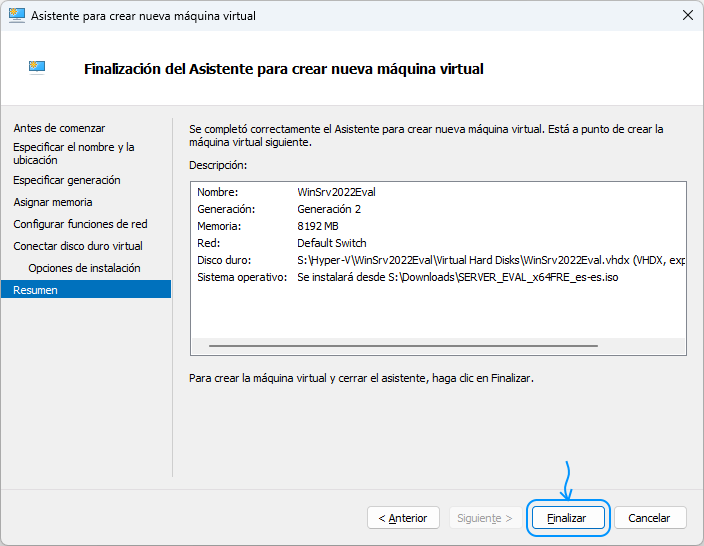
Task: Click the 8192 MB memory value
Action: click(x=318, y=226)
